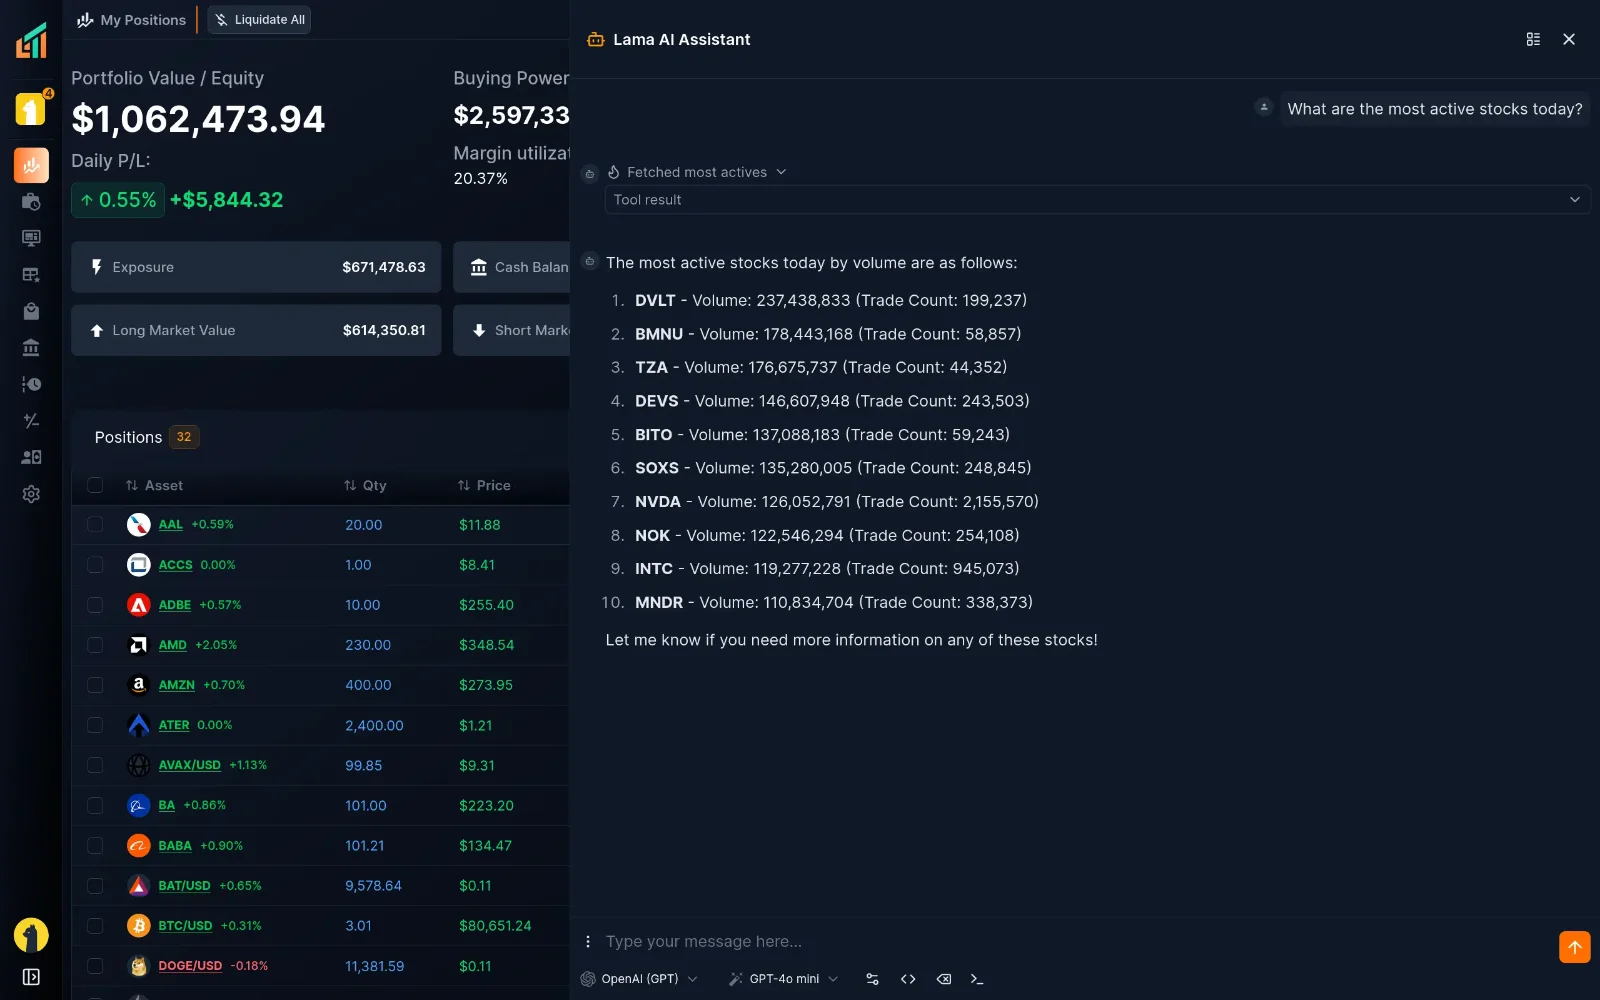Check the AAL row checkbox
The width and height of the screenshot is (1600, 1000).
click(x=95, y=524)
